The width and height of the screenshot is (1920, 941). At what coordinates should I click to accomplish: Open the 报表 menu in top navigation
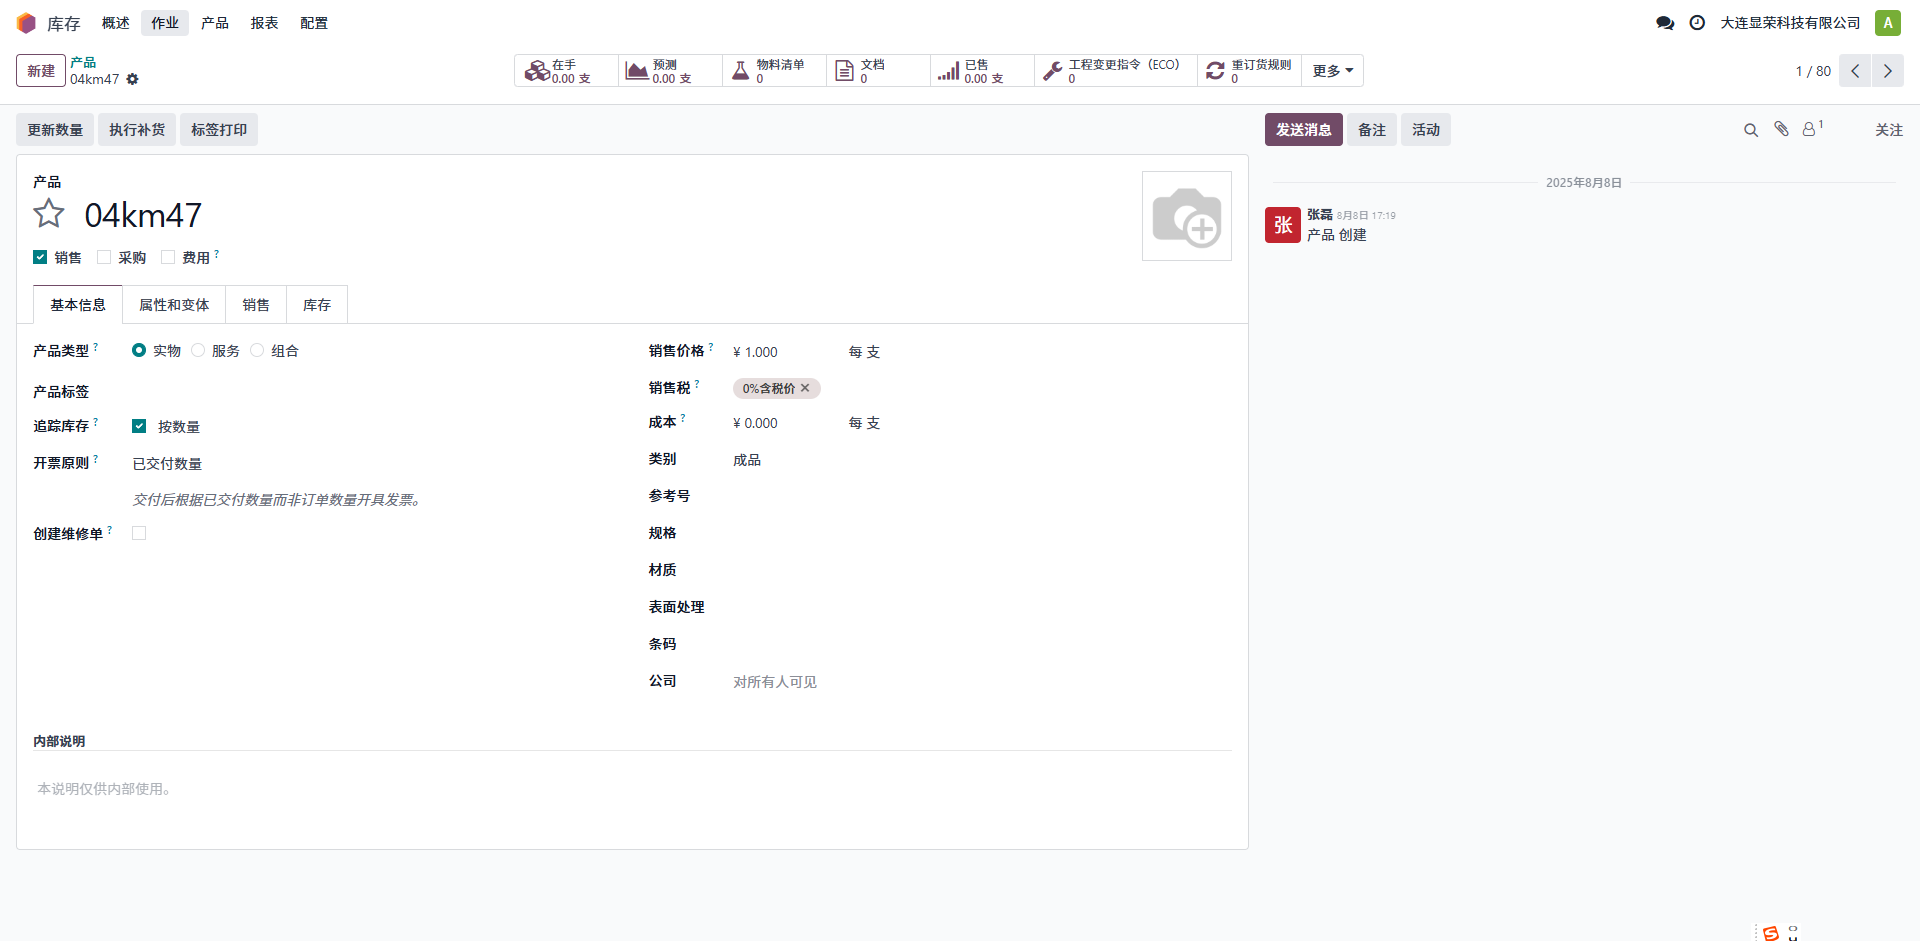[264, 23]
